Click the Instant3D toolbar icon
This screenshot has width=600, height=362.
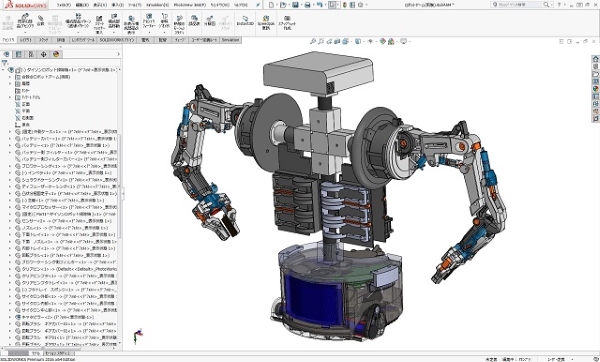[245, 21]
